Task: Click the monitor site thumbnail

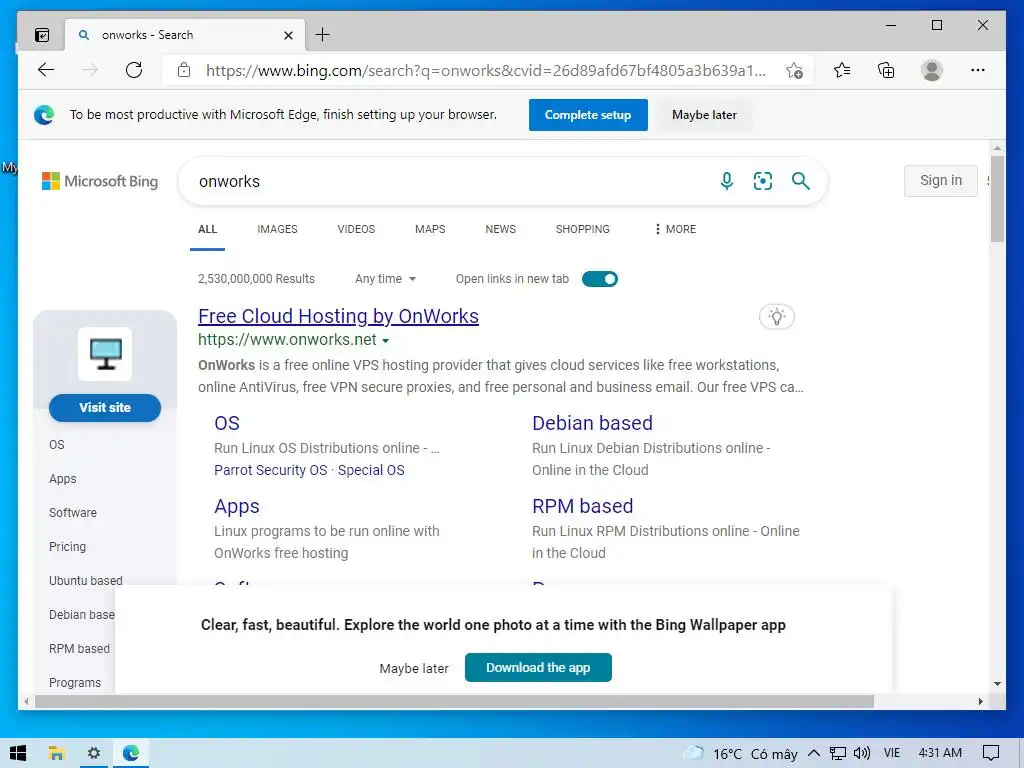Action: tap(105, 354)
